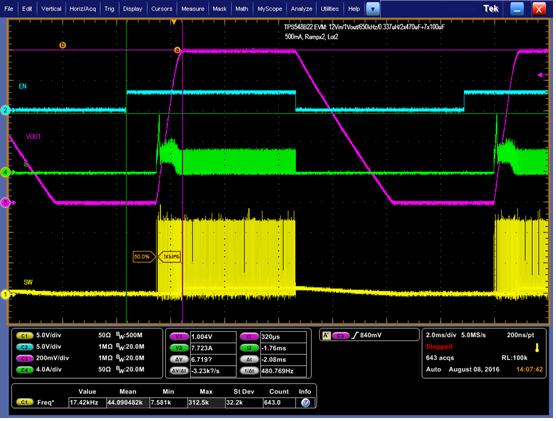Open the Horiz/Acq menu
The width and height of the screenshot is (556, 421).
pyautogui.click(x=83, y=9)
